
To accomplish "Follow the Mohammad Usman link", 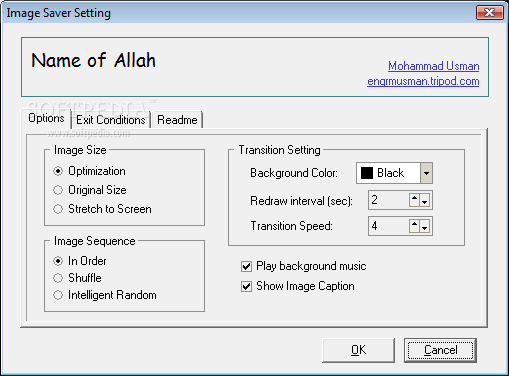I will (x=434, y=66).
